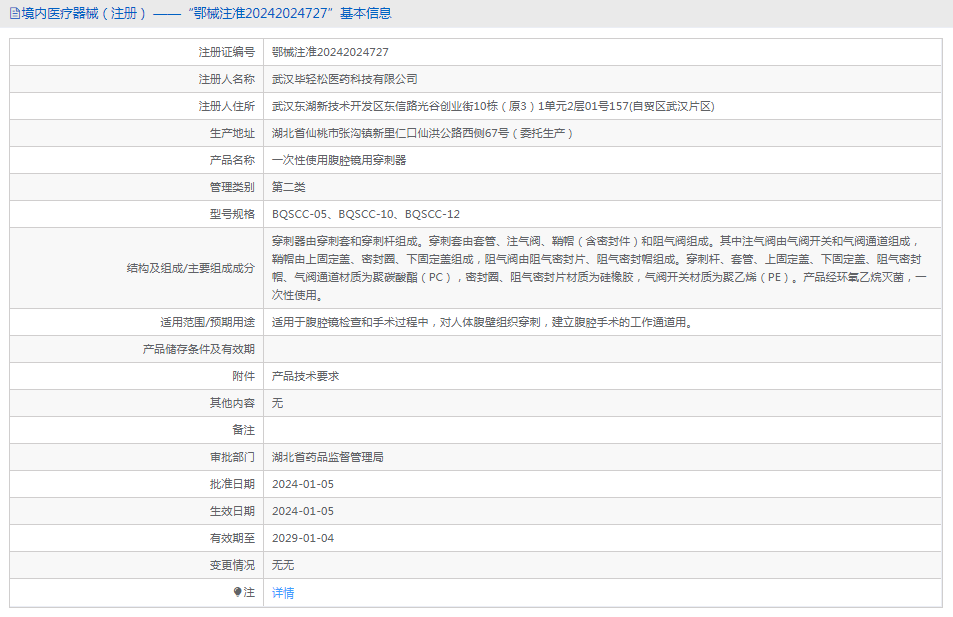Image resolution: width=953 pixels, height=617 pixels.
Task: Open the 详情 link in the 注 row
Action: point(283,593)
